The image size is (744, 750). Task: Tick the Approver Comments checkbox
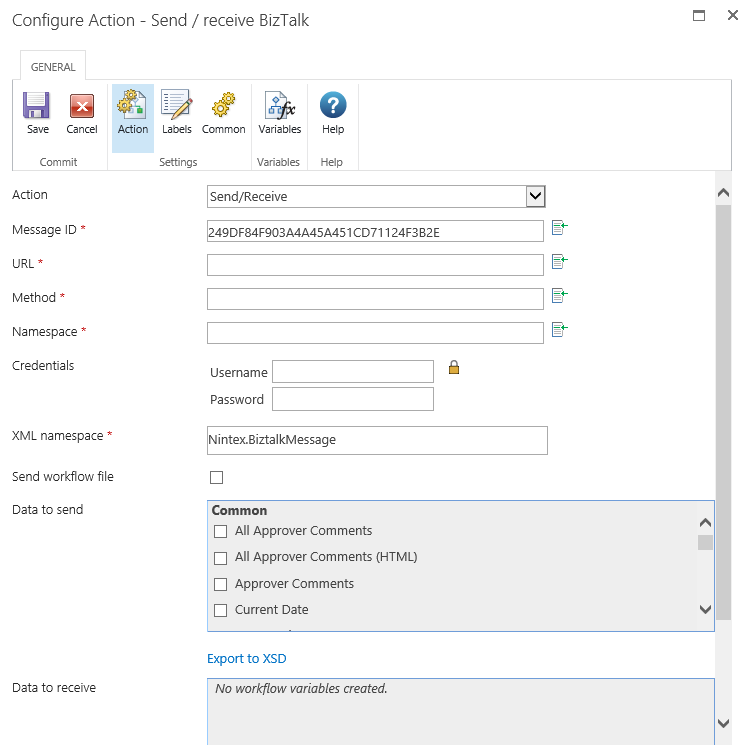[x=221, y=584]
